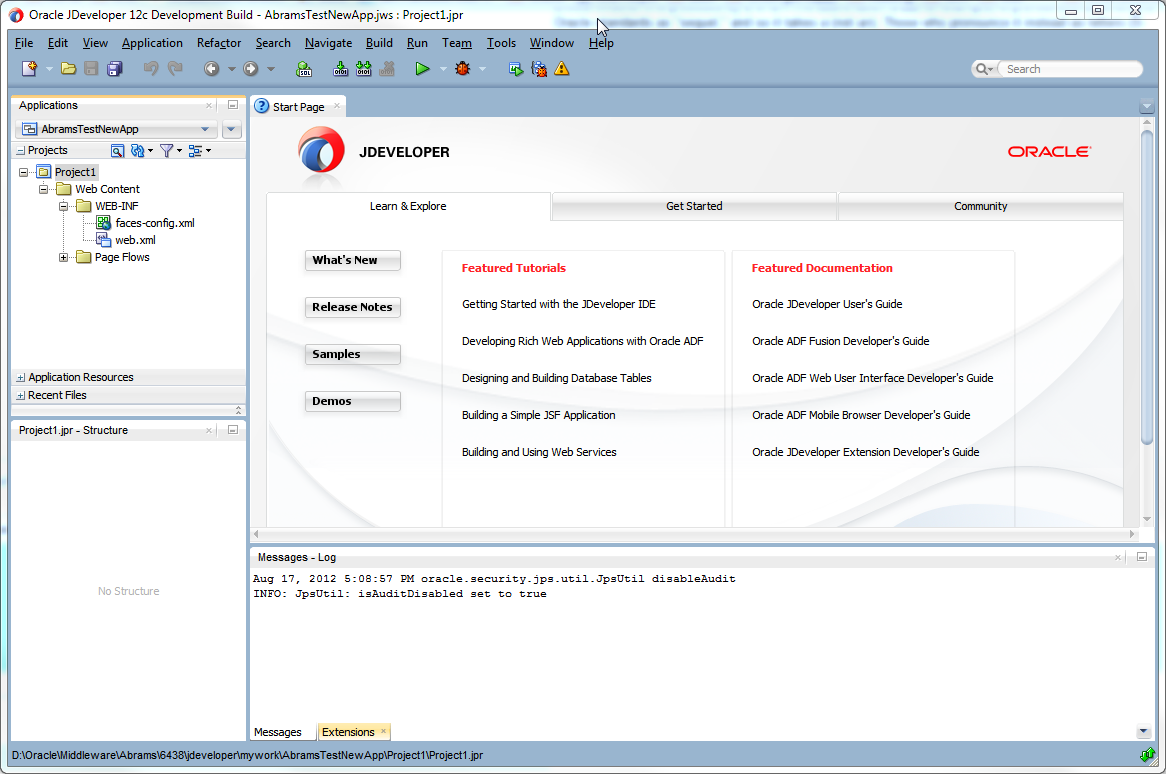Click the green Run arrow icon
This screenshot has width=1166, height=774.
[x=422, y=69]
